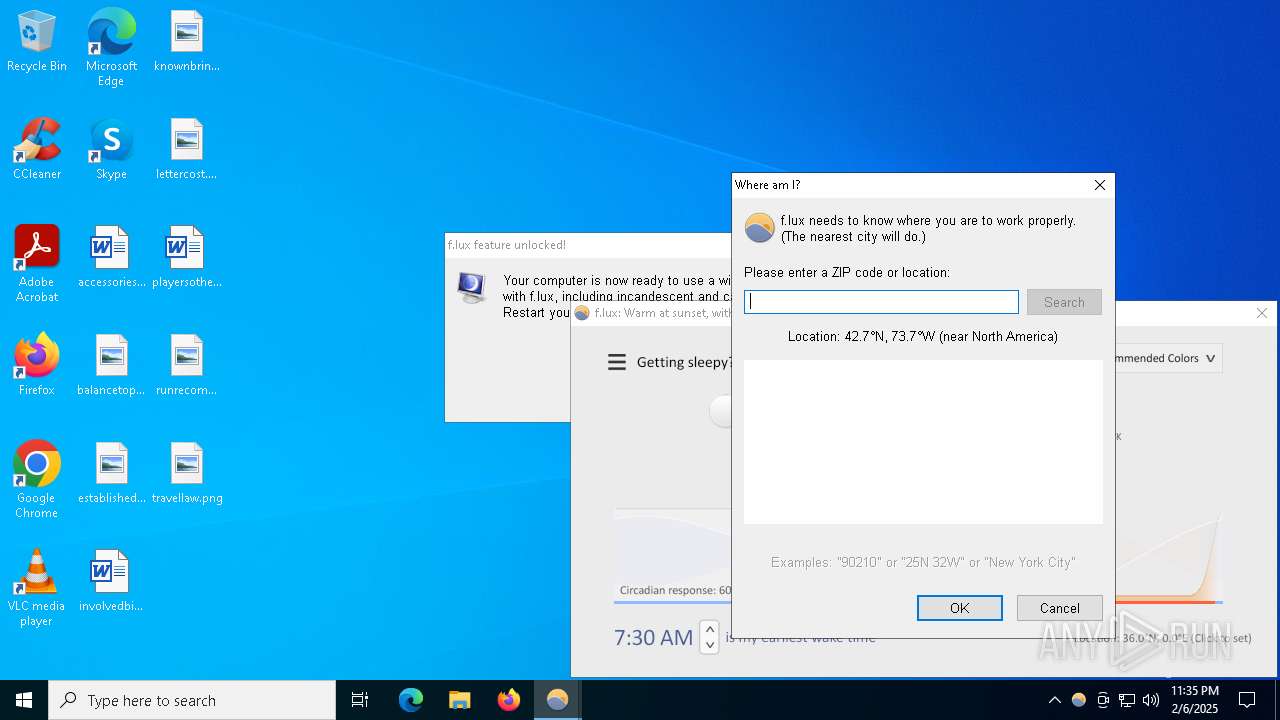Open the Windows Start menu
The height and width of the screenshot is (720, 1280).
[24, 700]
